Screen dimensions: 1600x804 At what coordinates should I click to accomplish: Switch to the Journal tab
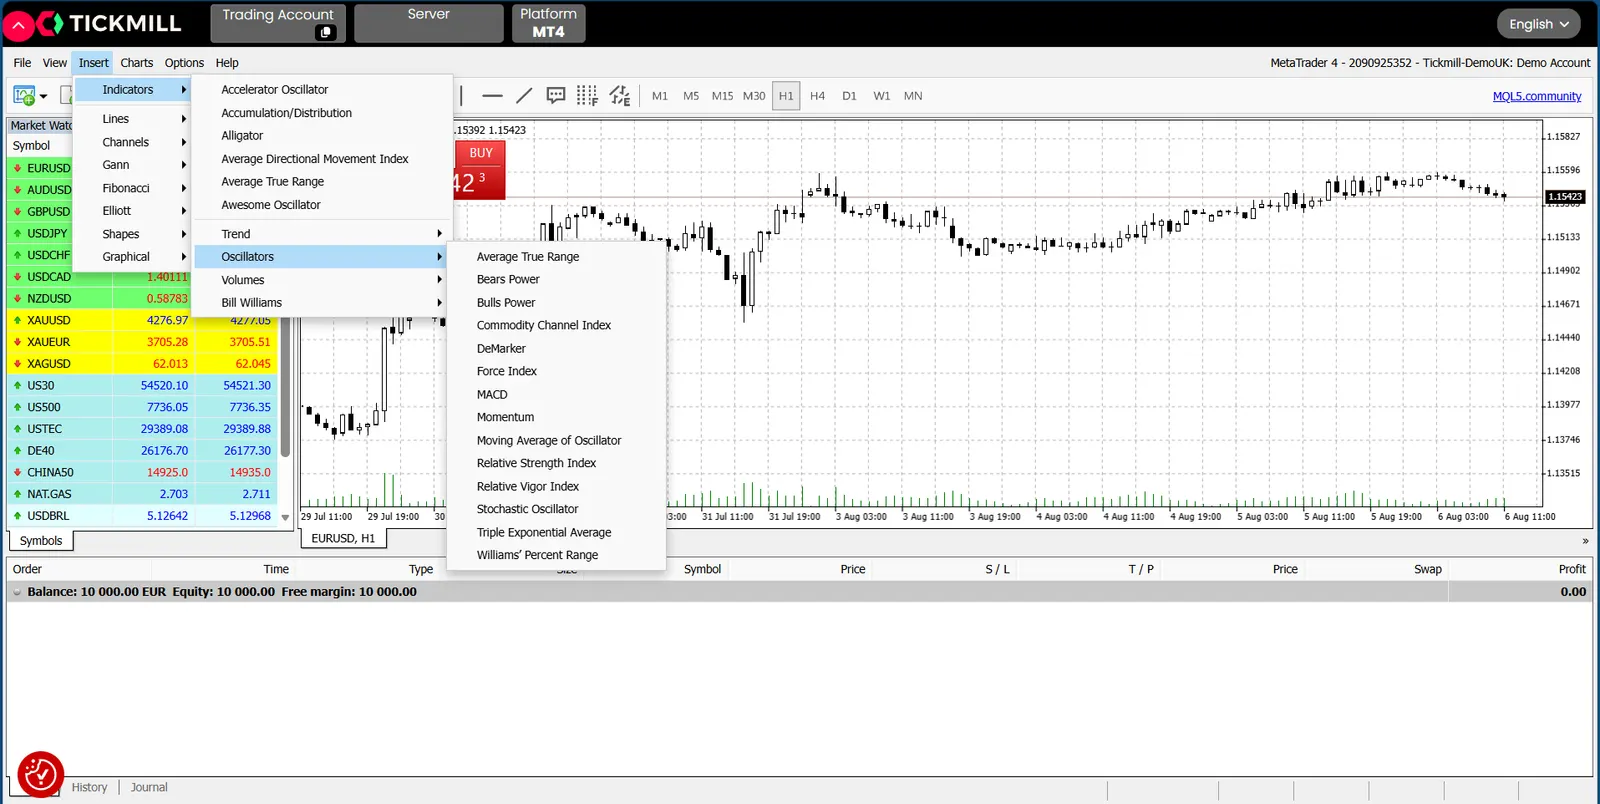149,788
